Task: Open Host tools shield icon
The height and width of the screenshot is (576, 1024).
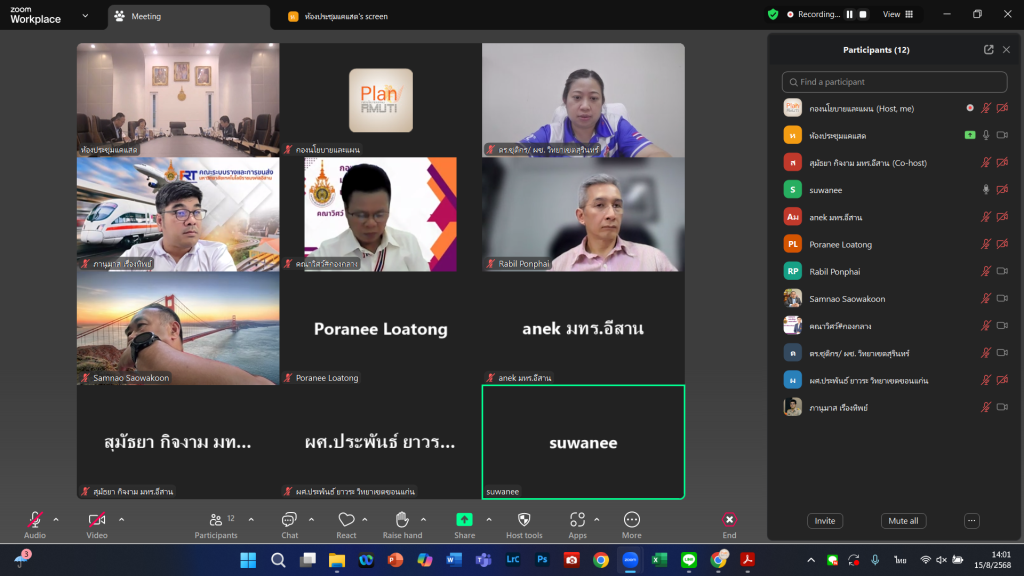Action: click(524, 520)
